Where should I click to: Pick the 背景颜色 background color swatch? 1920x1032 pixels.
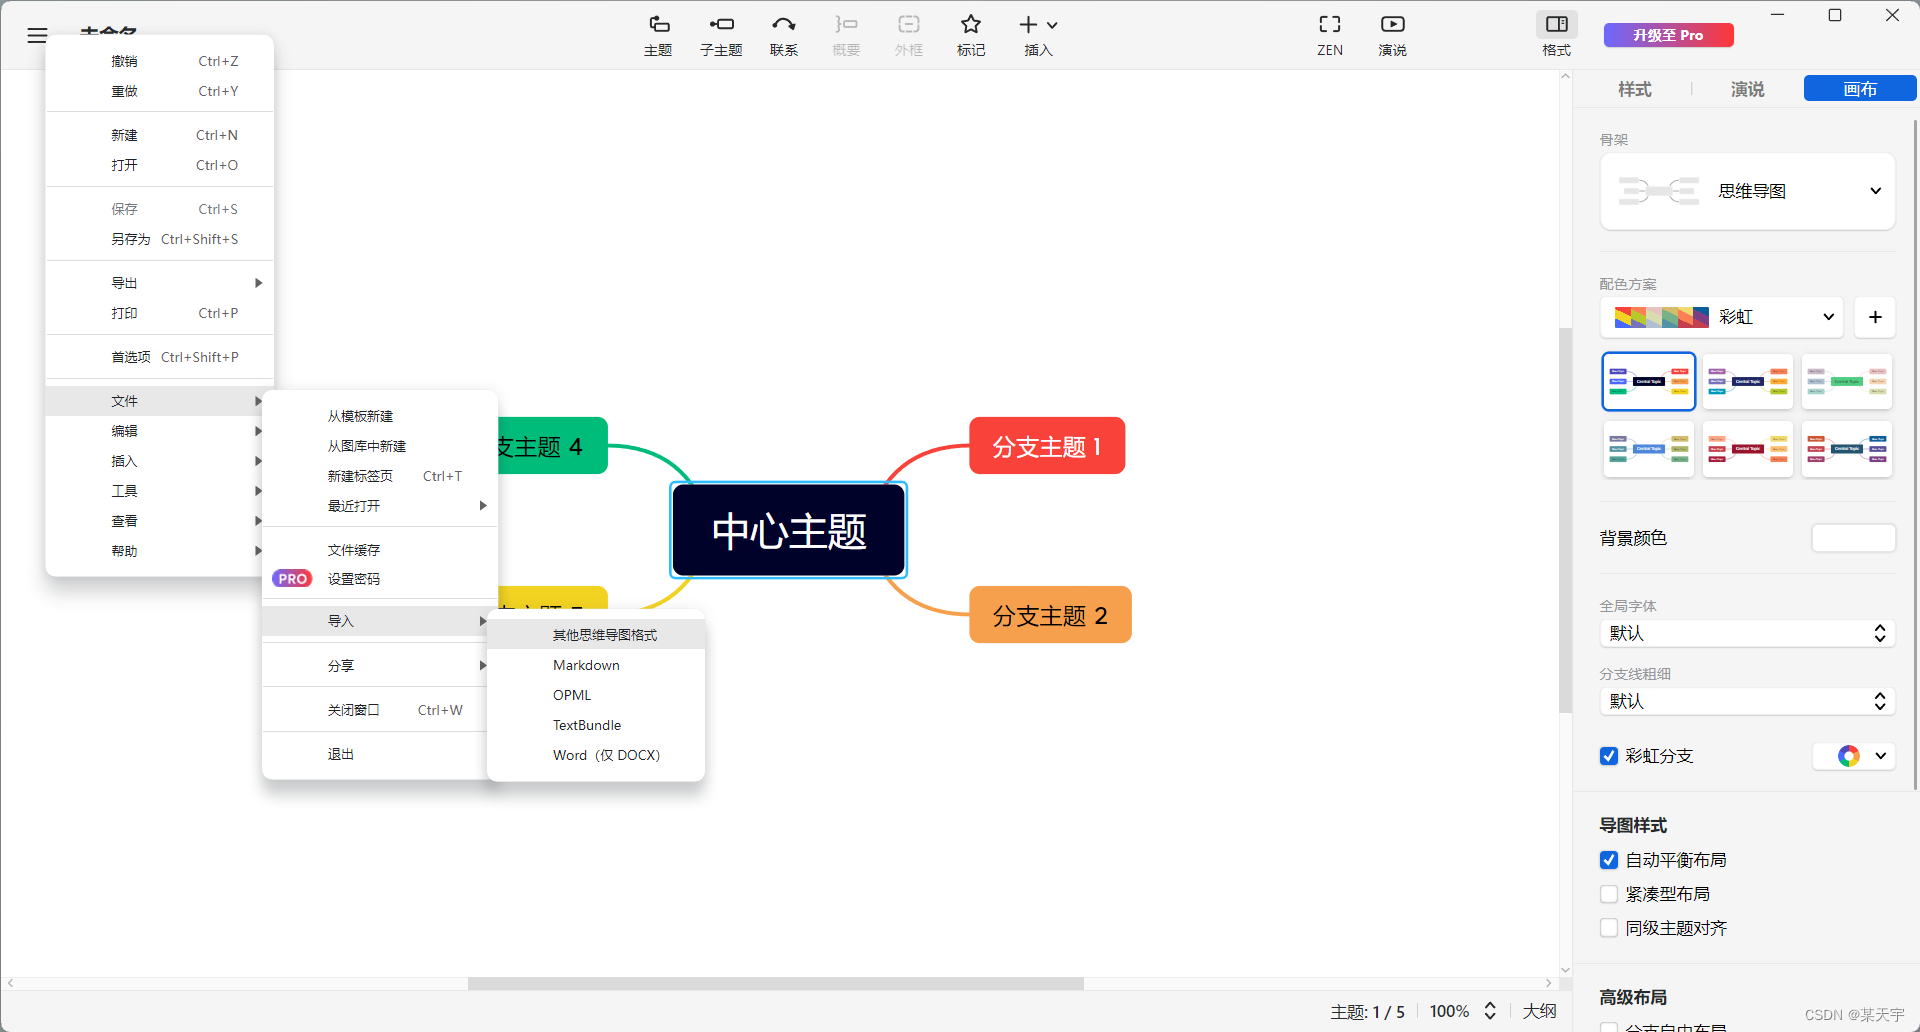(x=1853, y=537)
